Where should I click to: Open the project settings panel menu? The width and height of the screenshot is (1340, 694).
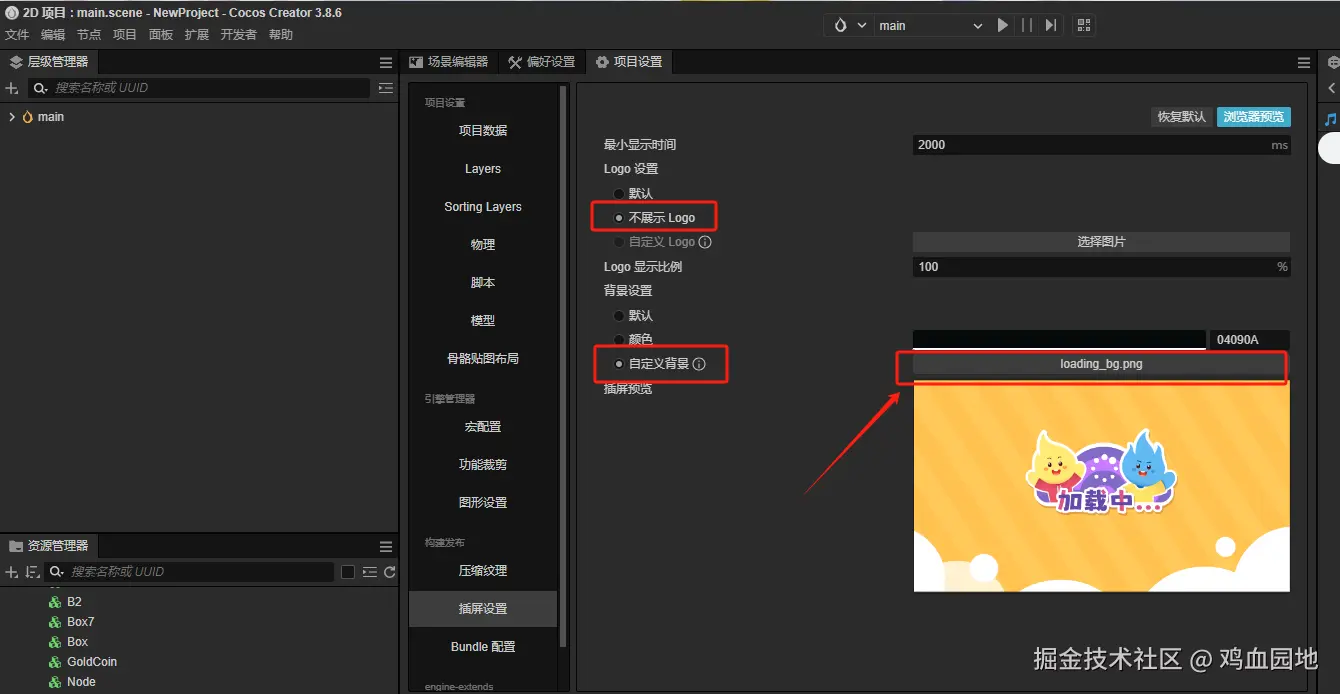(x=1304, y=62)
